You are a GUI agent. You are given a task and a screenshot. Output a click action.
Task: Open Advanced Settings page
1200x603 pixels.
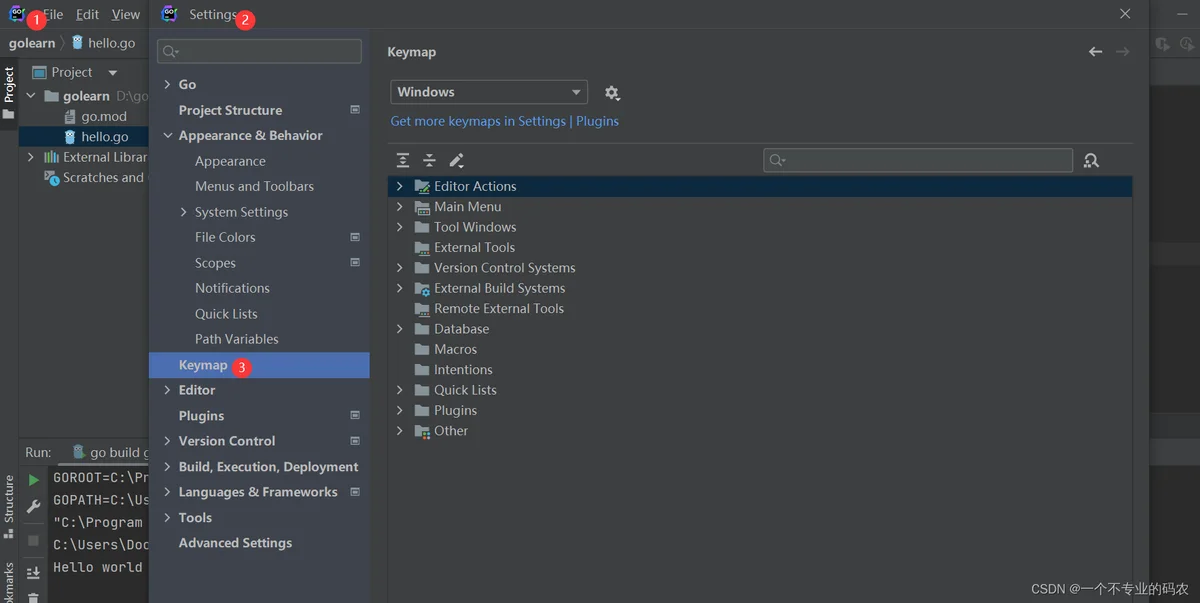(x=235, y=543)
